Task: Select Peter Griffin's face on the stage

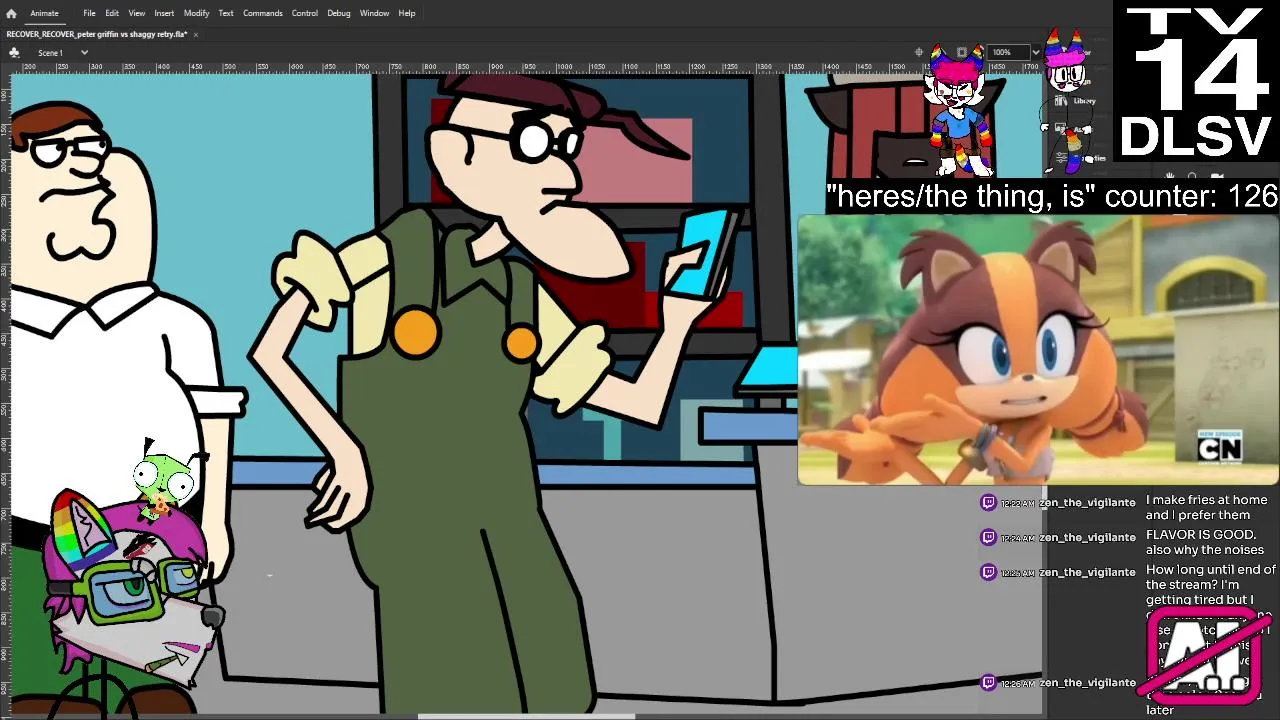Action: tap(85, 195)
